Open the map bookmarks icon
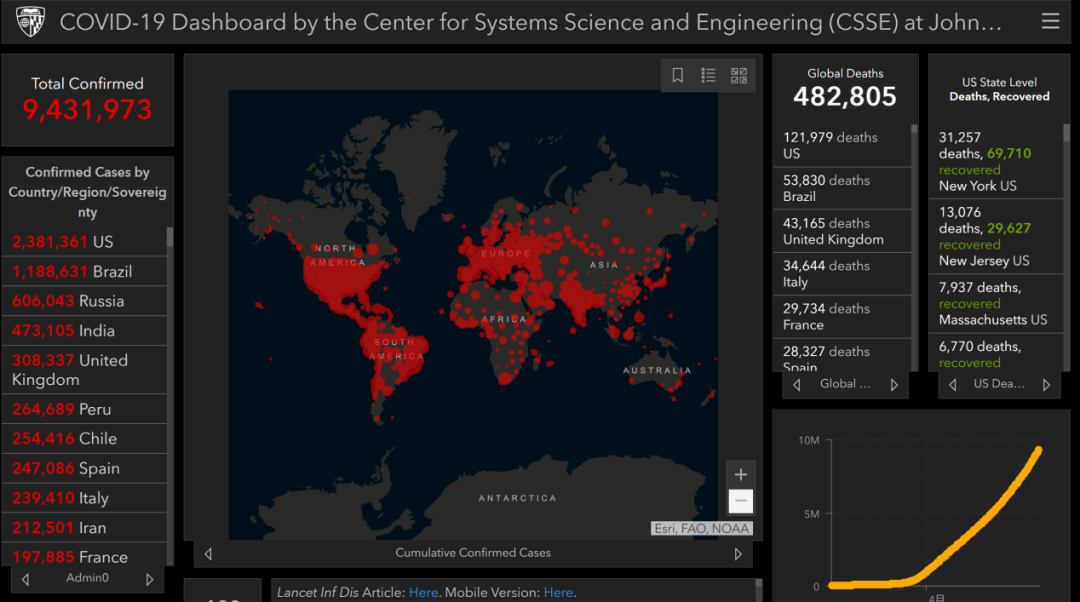Screen dimensions: 1080x602 point(678,75)
